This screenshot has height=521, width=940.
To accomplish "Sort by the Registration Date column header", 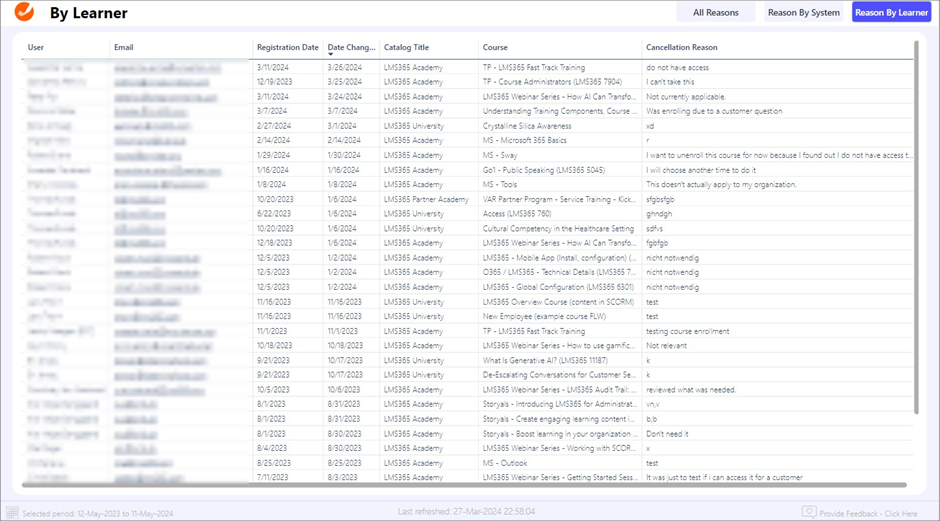I will click(287, 47).
